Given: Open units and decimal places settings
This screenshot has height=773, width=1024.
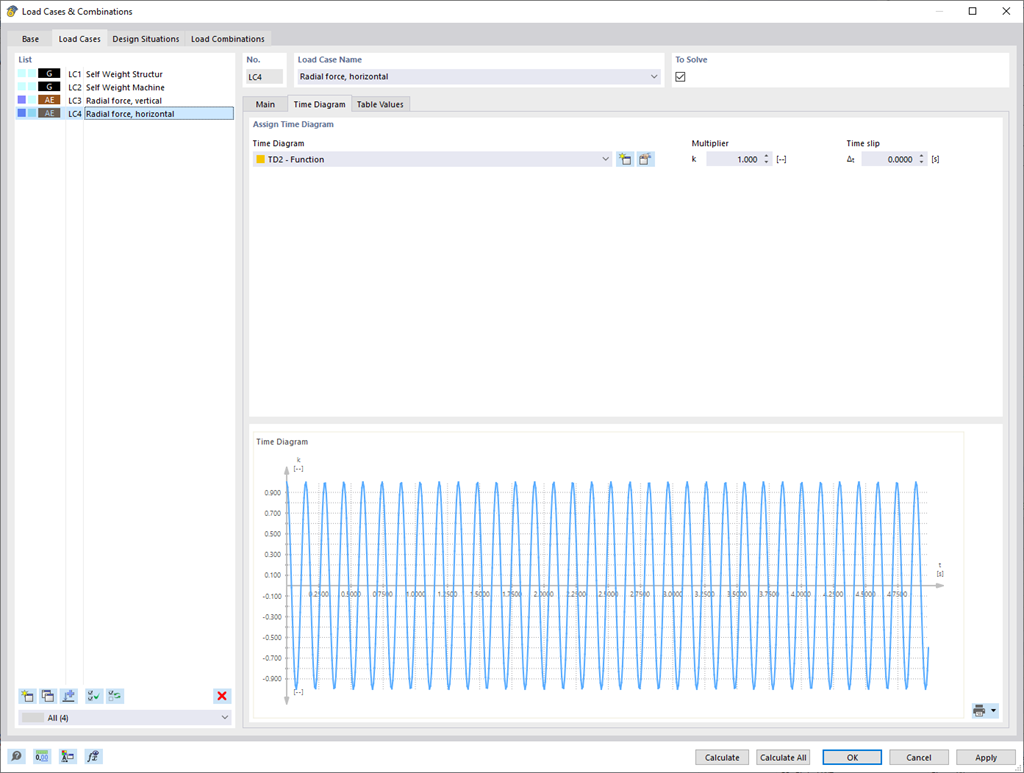Looking at the screenshot, I should pos(42,756).
